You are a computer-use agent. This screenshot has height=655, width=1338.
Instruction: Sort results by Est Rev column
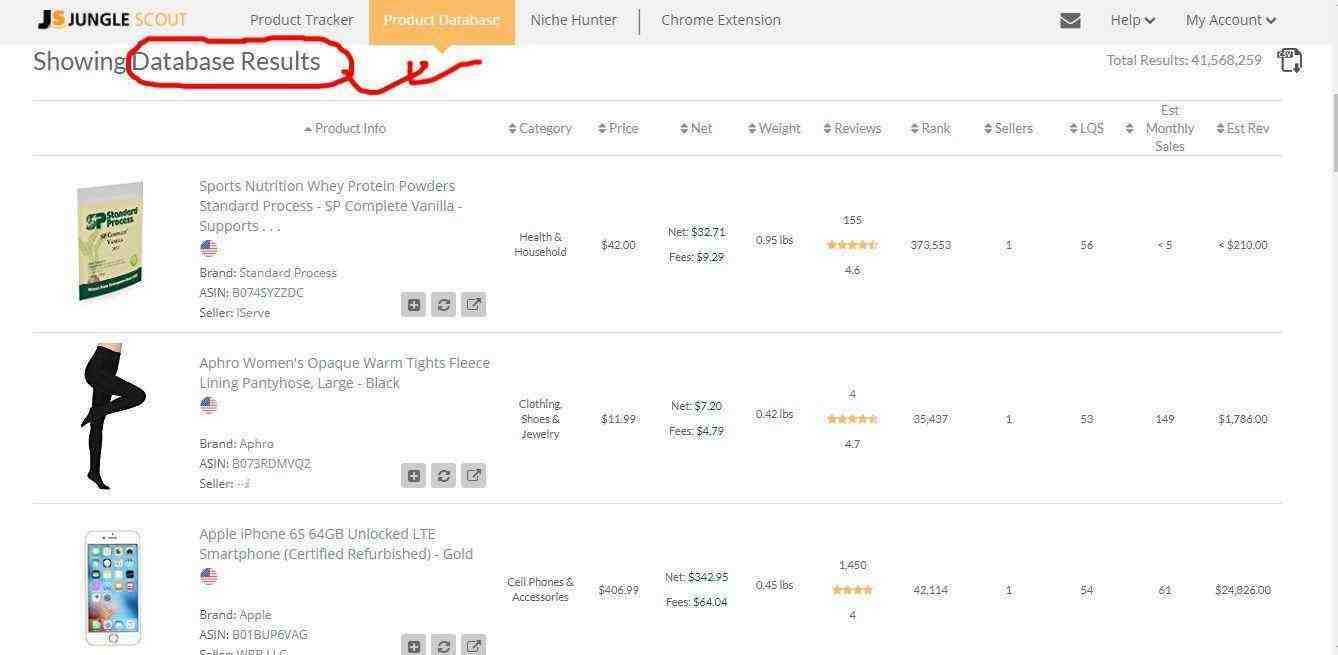[x=1243, y=128]
